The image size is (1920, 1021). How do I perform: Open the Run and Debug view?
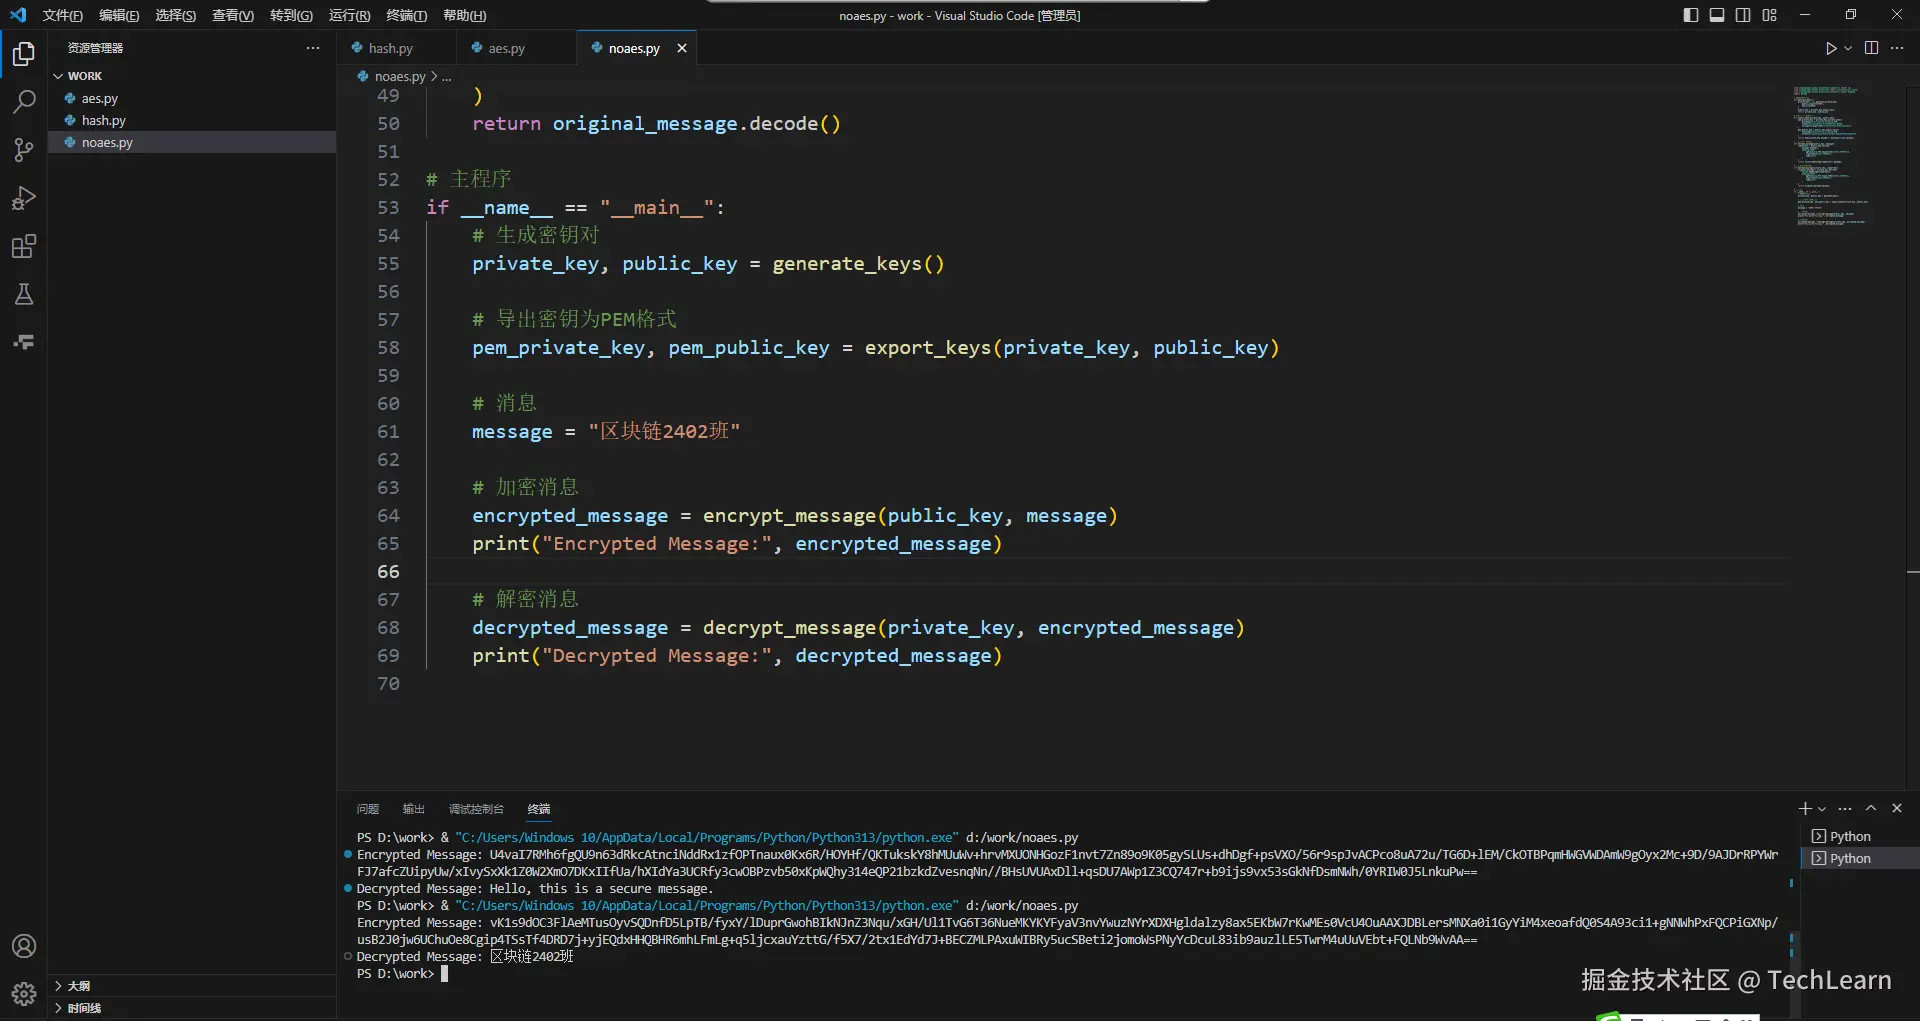click(24, 198)
